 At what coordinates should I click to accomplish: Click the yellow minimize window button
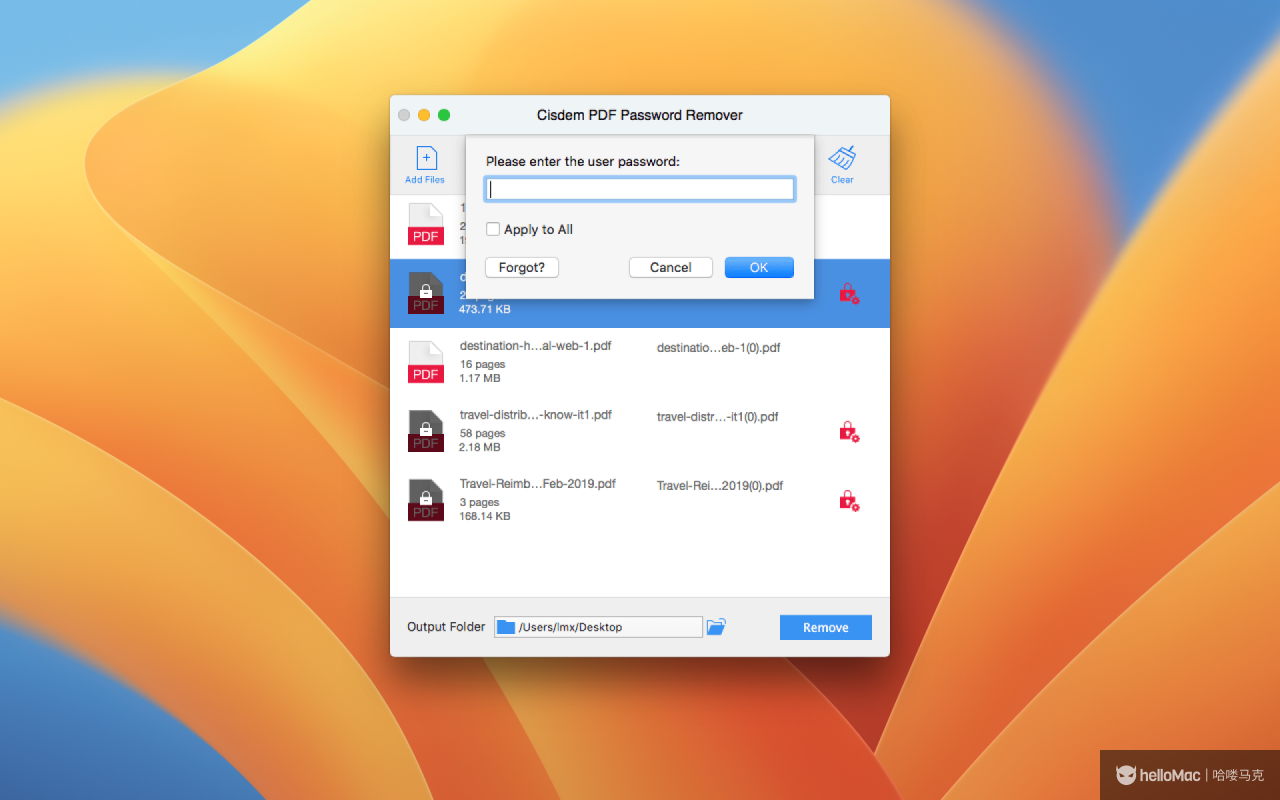424,115
